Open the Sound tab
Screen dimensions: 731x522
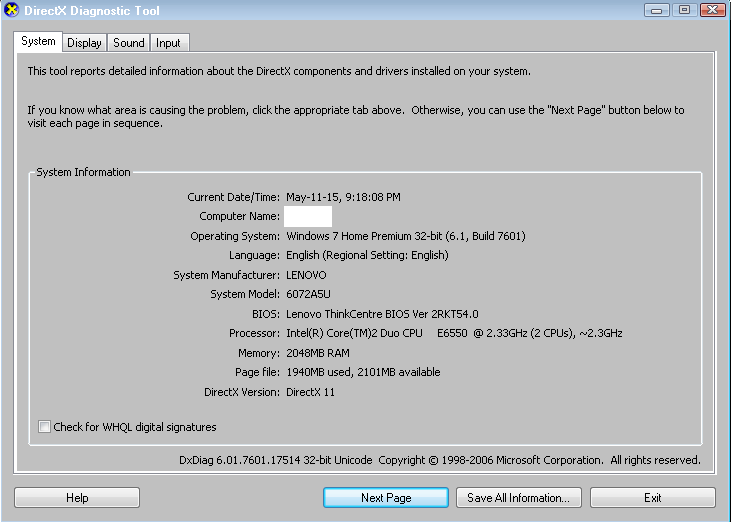coord(129,43)
